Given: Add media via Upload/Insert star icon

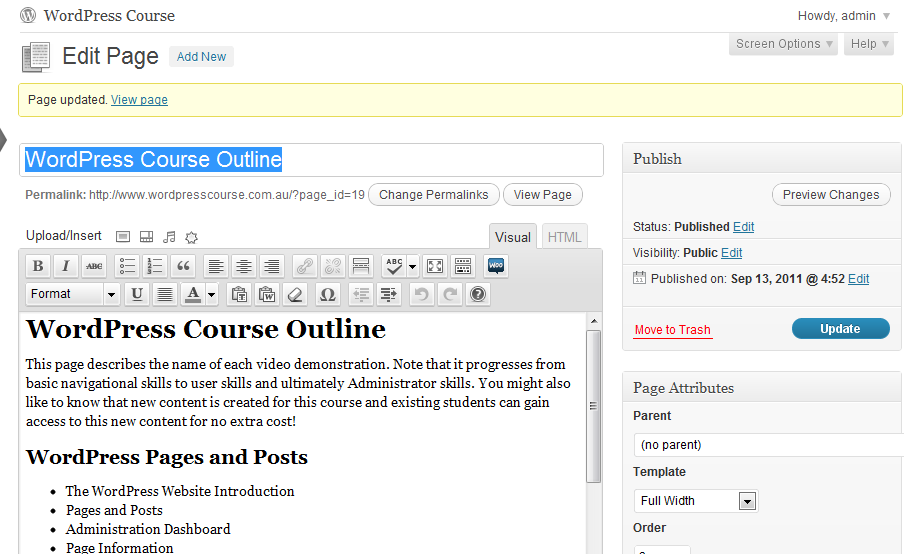Looking at the screenshot, I should 191,237.
